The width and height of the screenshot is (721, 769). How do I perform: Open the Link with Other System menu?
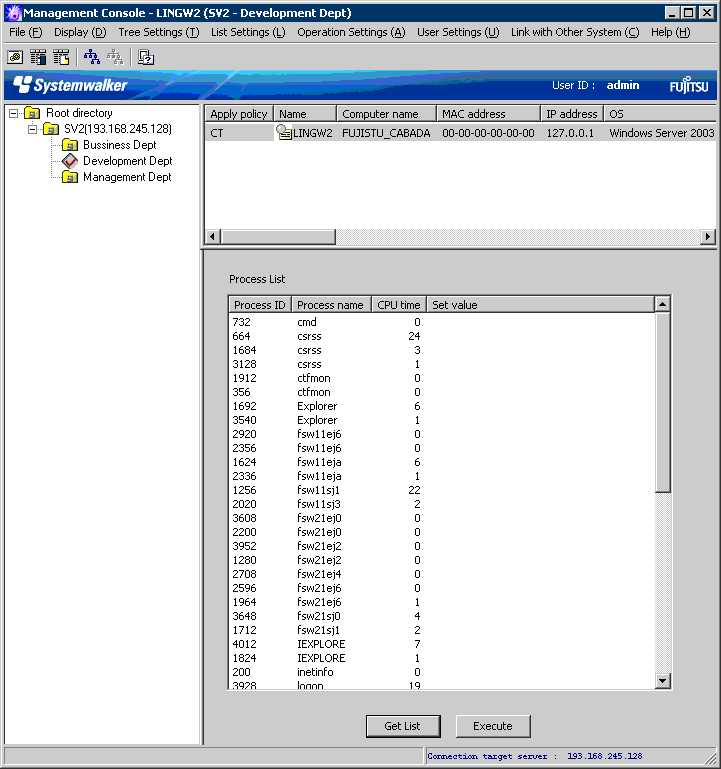click(x=574, y=32)
